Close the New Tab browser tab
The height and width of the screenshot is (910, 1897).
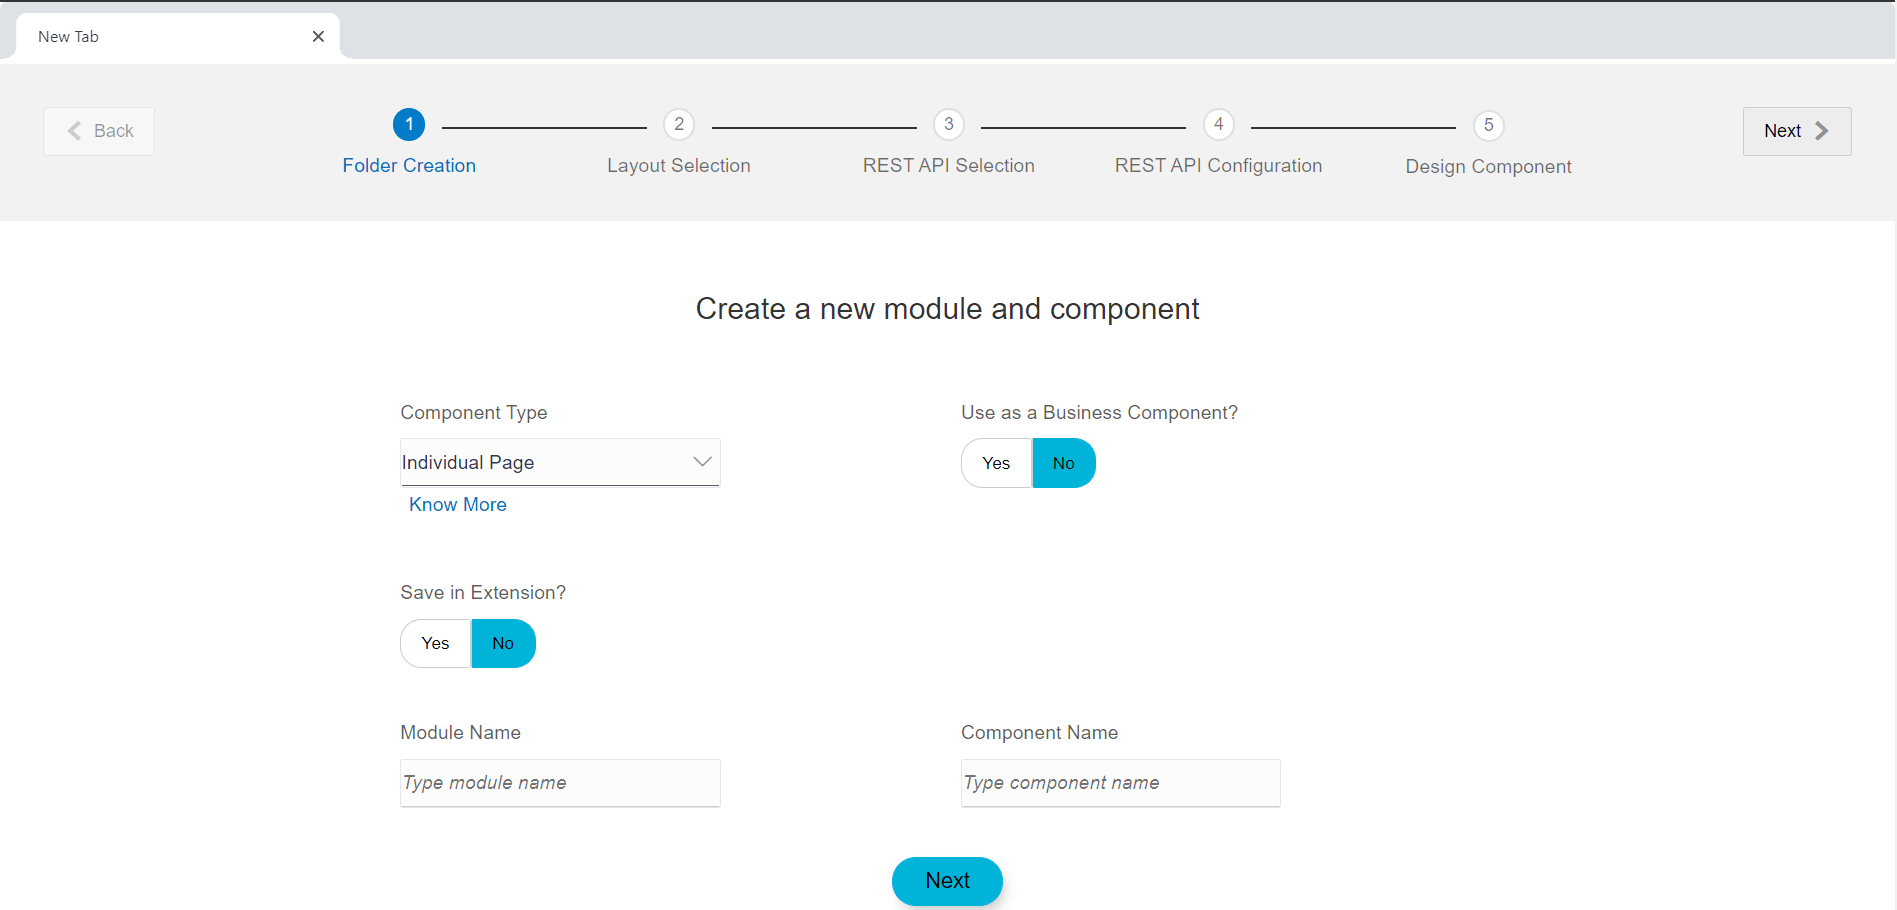[318, 36]
